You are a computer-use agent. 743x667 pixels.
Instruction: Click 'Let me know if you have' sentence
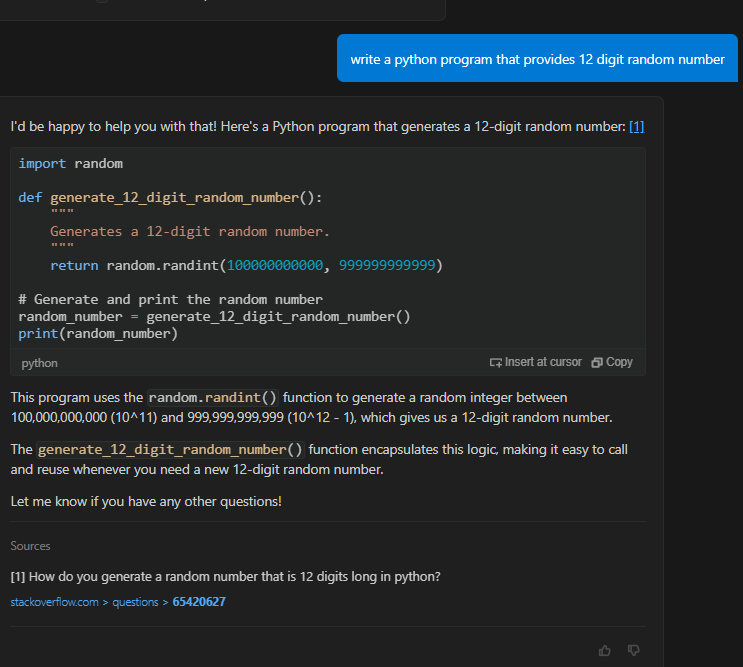(146, 501)
